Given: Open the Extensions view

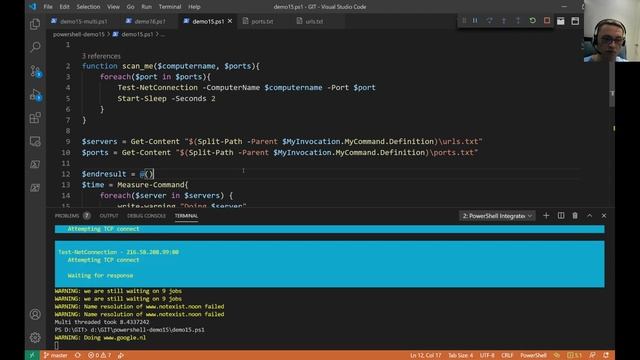Looking at the screenshot, I should pos(35,118).
